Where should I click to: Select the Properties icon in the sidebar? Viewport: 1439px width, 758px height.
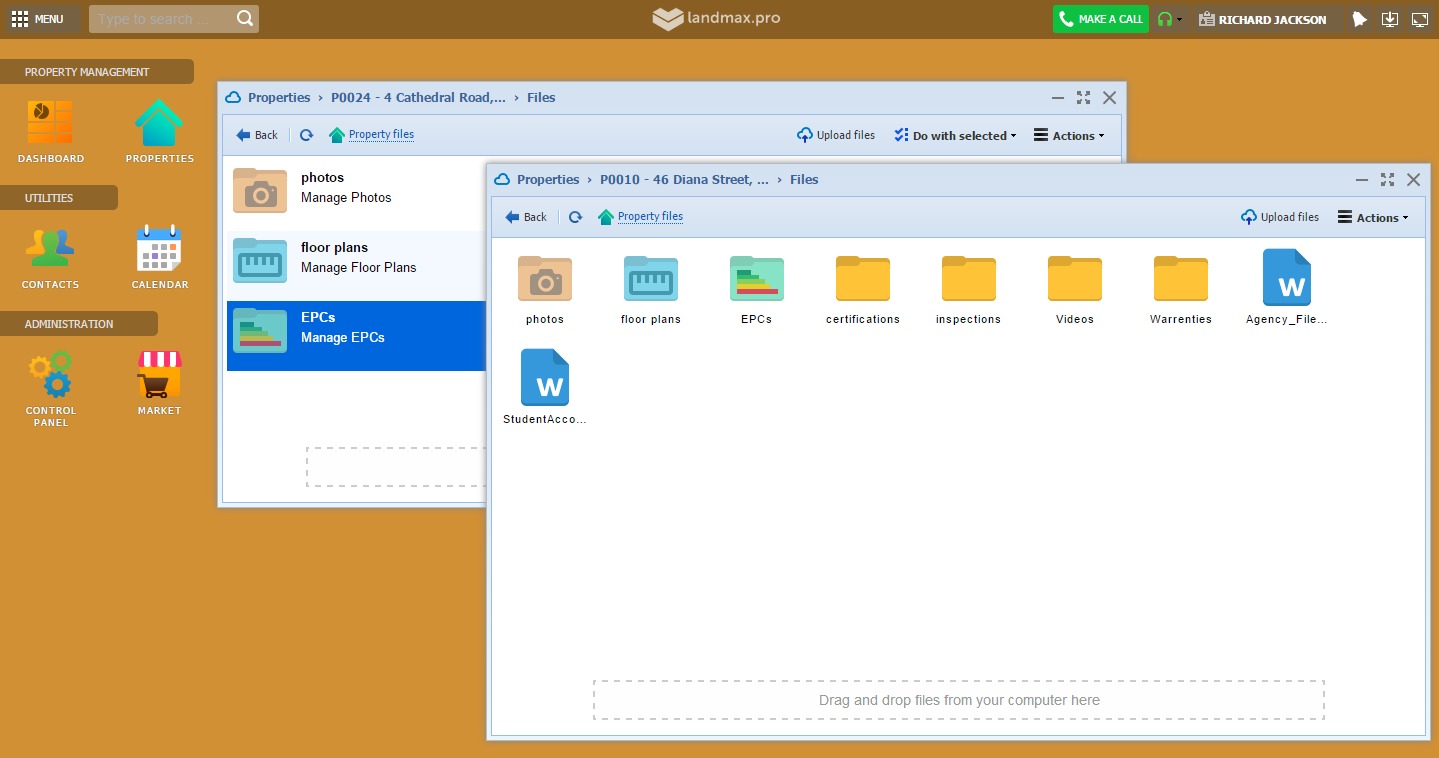[159, 128]
